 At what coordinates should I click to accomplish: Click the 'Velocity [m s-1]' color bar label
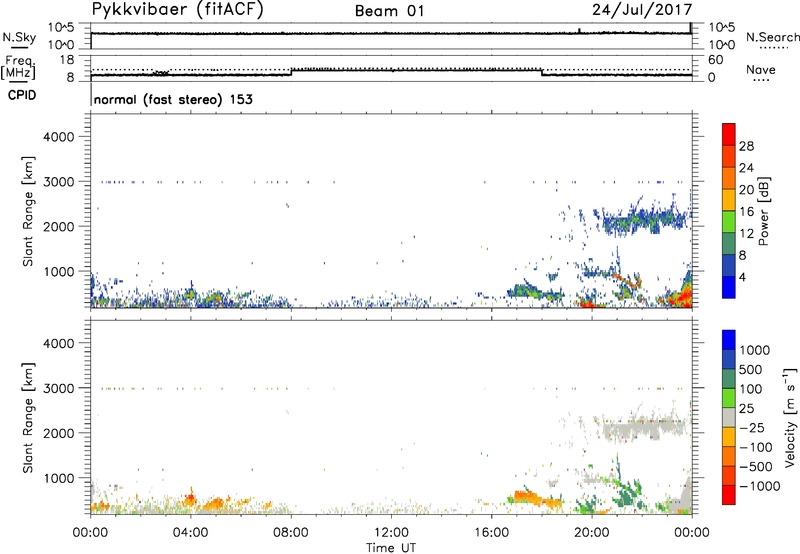790,417
